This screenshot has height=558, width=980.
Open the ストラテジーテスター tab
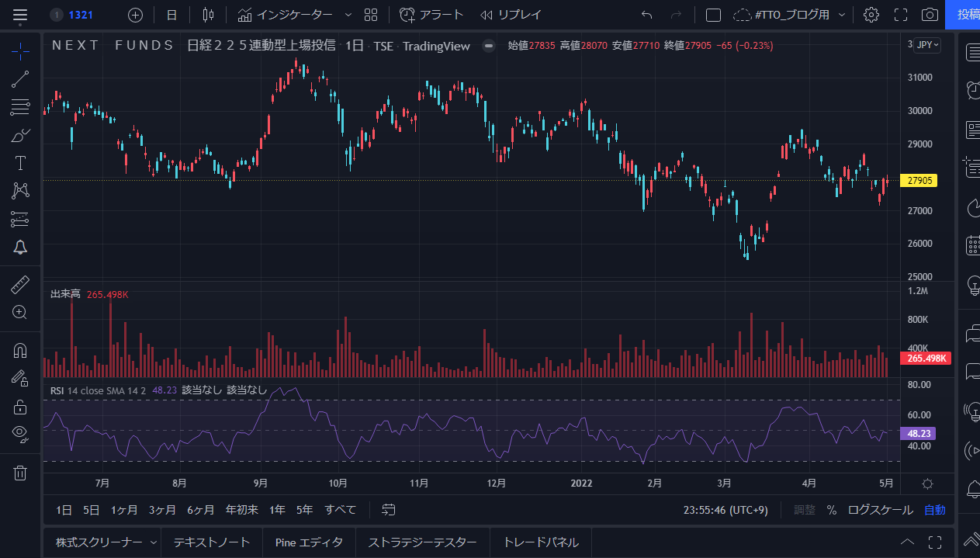[x=422, y=542]
